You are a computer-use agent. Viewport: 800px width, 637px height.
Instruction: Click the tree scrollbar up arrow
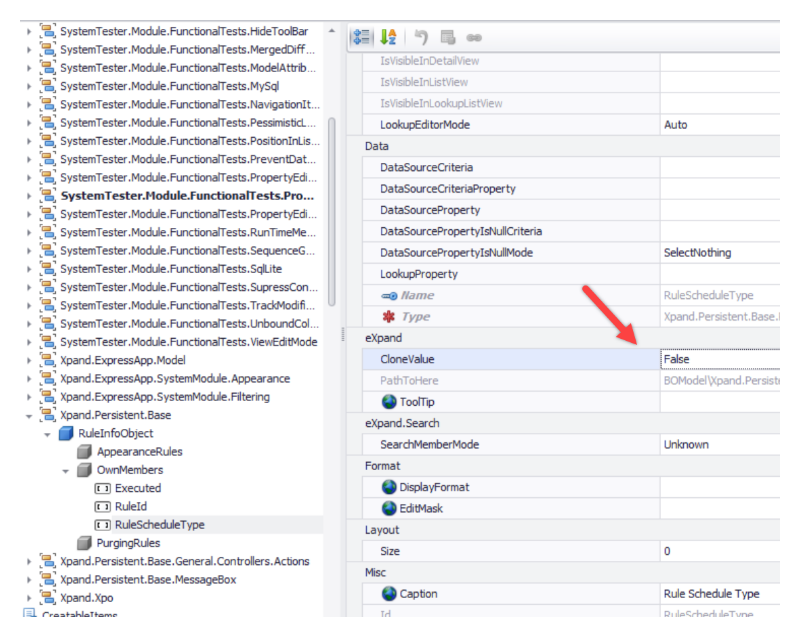332,31
